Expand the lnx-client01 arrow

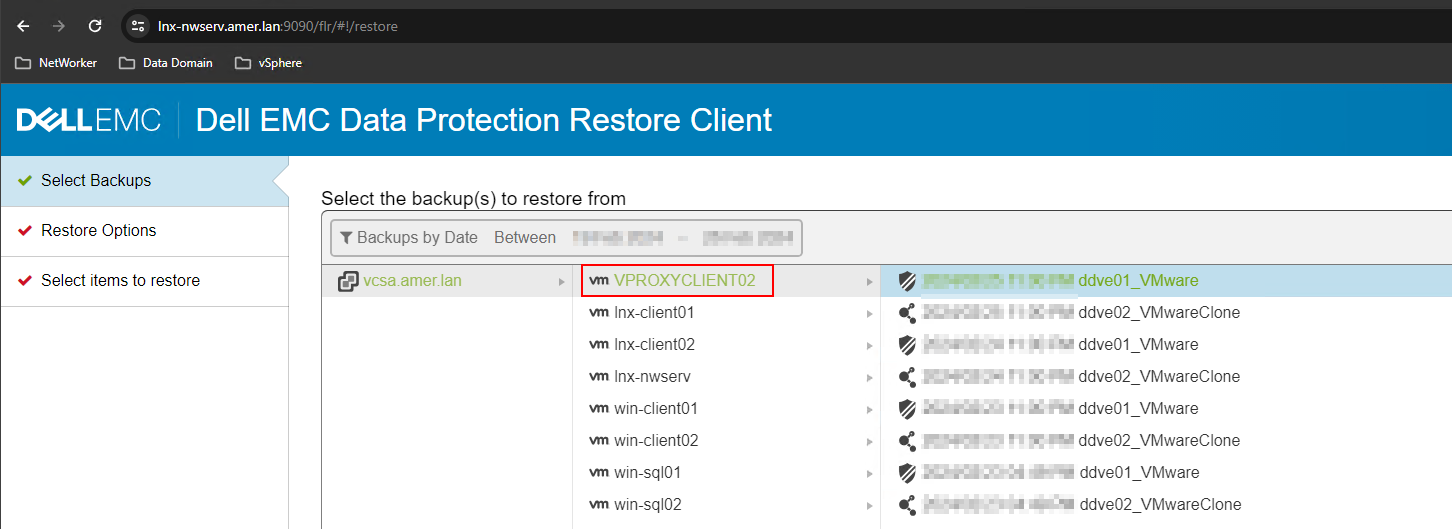pyautogui.click(x=870, y=314)
